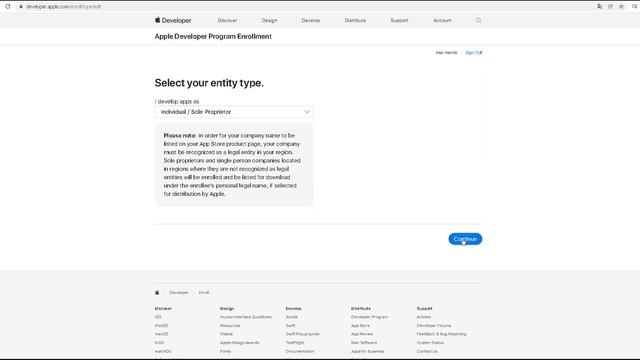This screenshot has width=640, height=360.
Task: Bookmark this page with the star icon
Action: (x=621, y=7)
